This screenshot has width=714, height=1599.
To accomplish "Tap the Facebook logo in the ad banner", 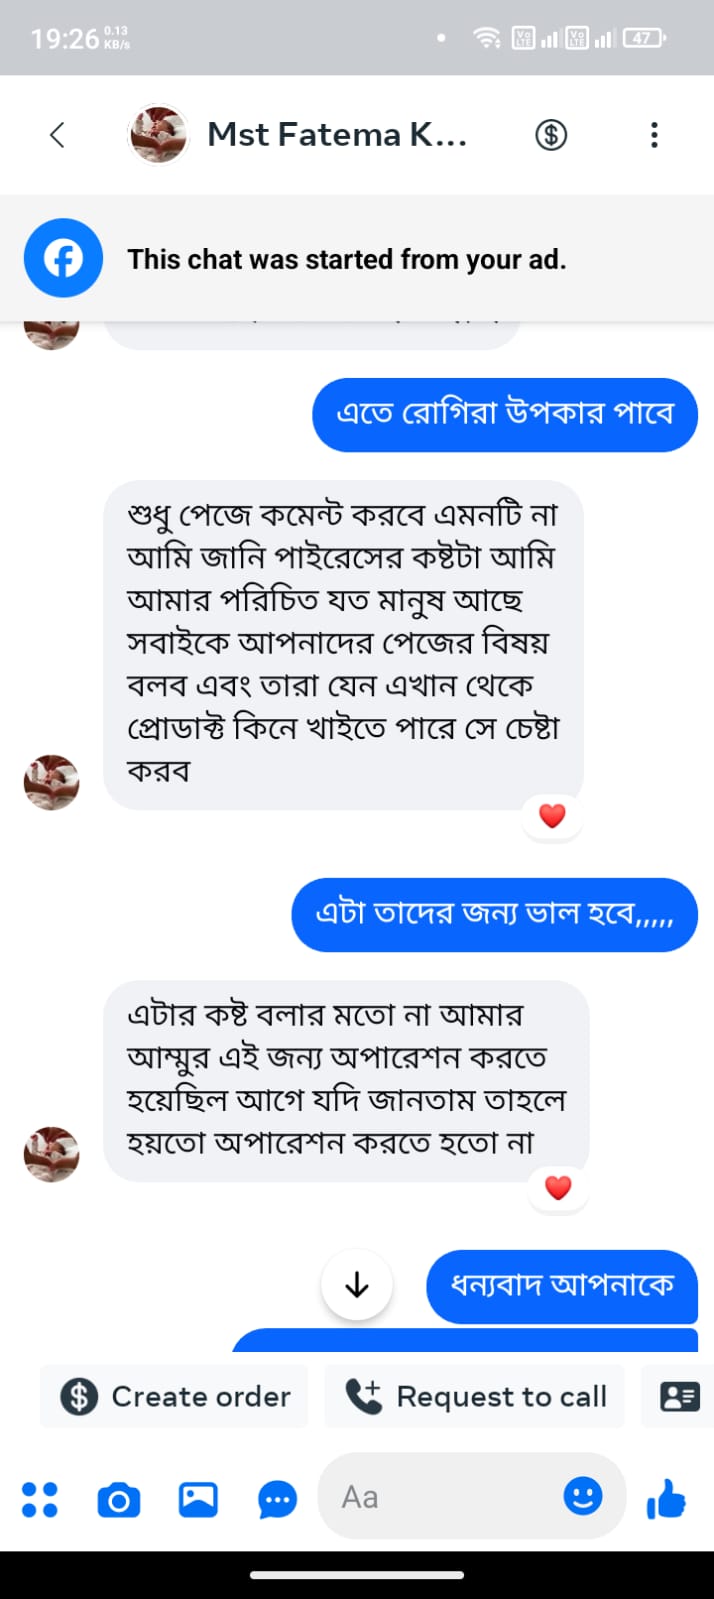I will (x=63, y=259).
